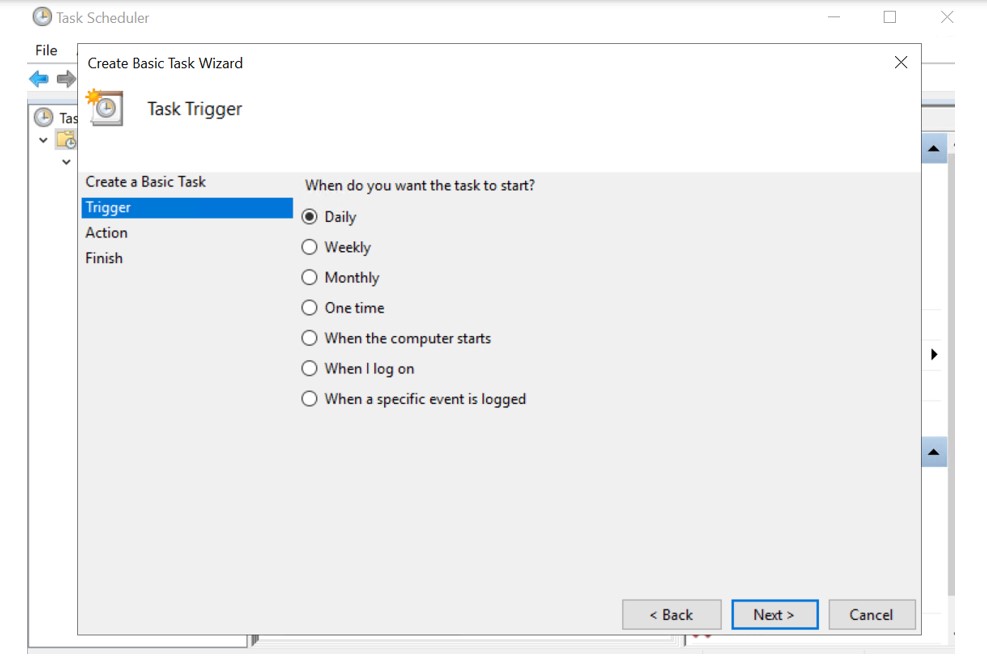Image resolution: width=987 pixels, height=656 pixels.
Task: Select the Monthly radio button
Action: pyautogui.click(x=310, y=278)
